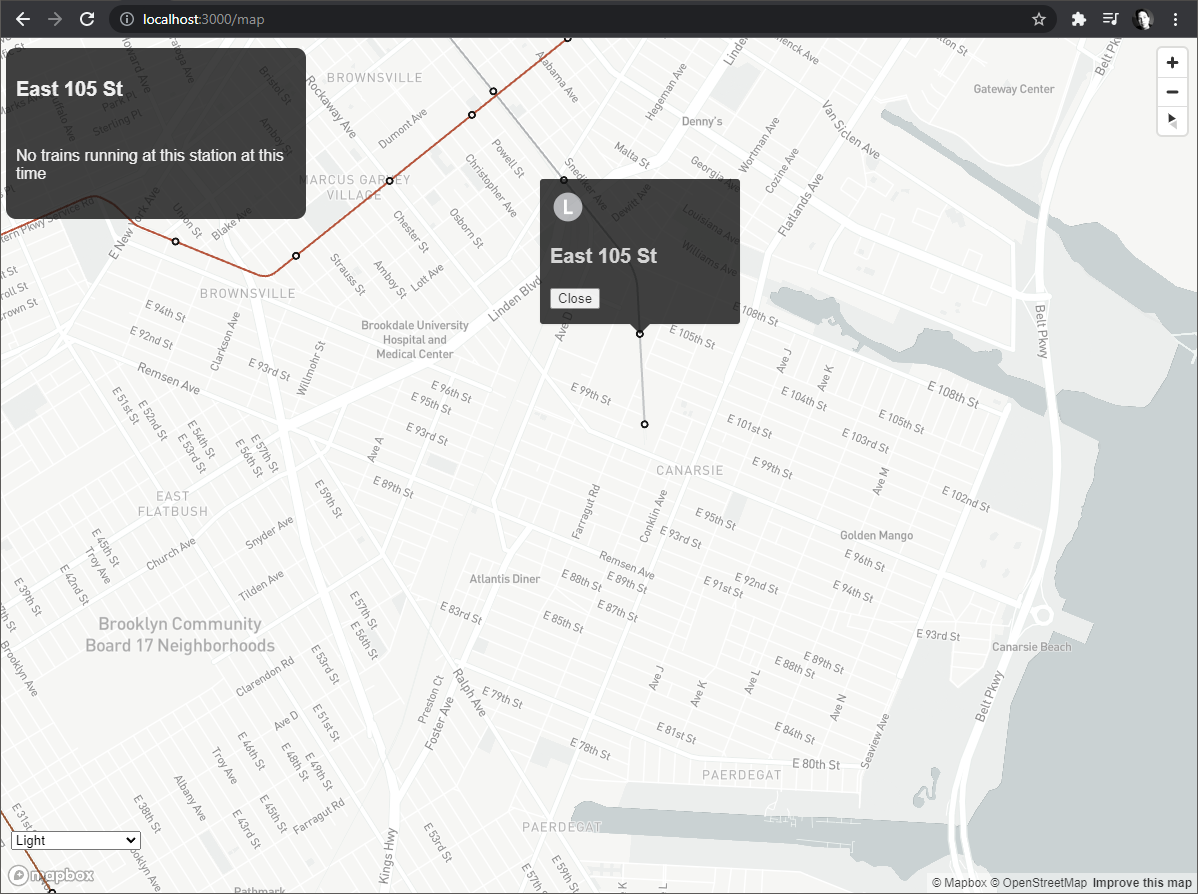This screenshot has height=894, width=1198.
Task: Zoom out with the map minus button
Action: click(x=1172, y=92)
